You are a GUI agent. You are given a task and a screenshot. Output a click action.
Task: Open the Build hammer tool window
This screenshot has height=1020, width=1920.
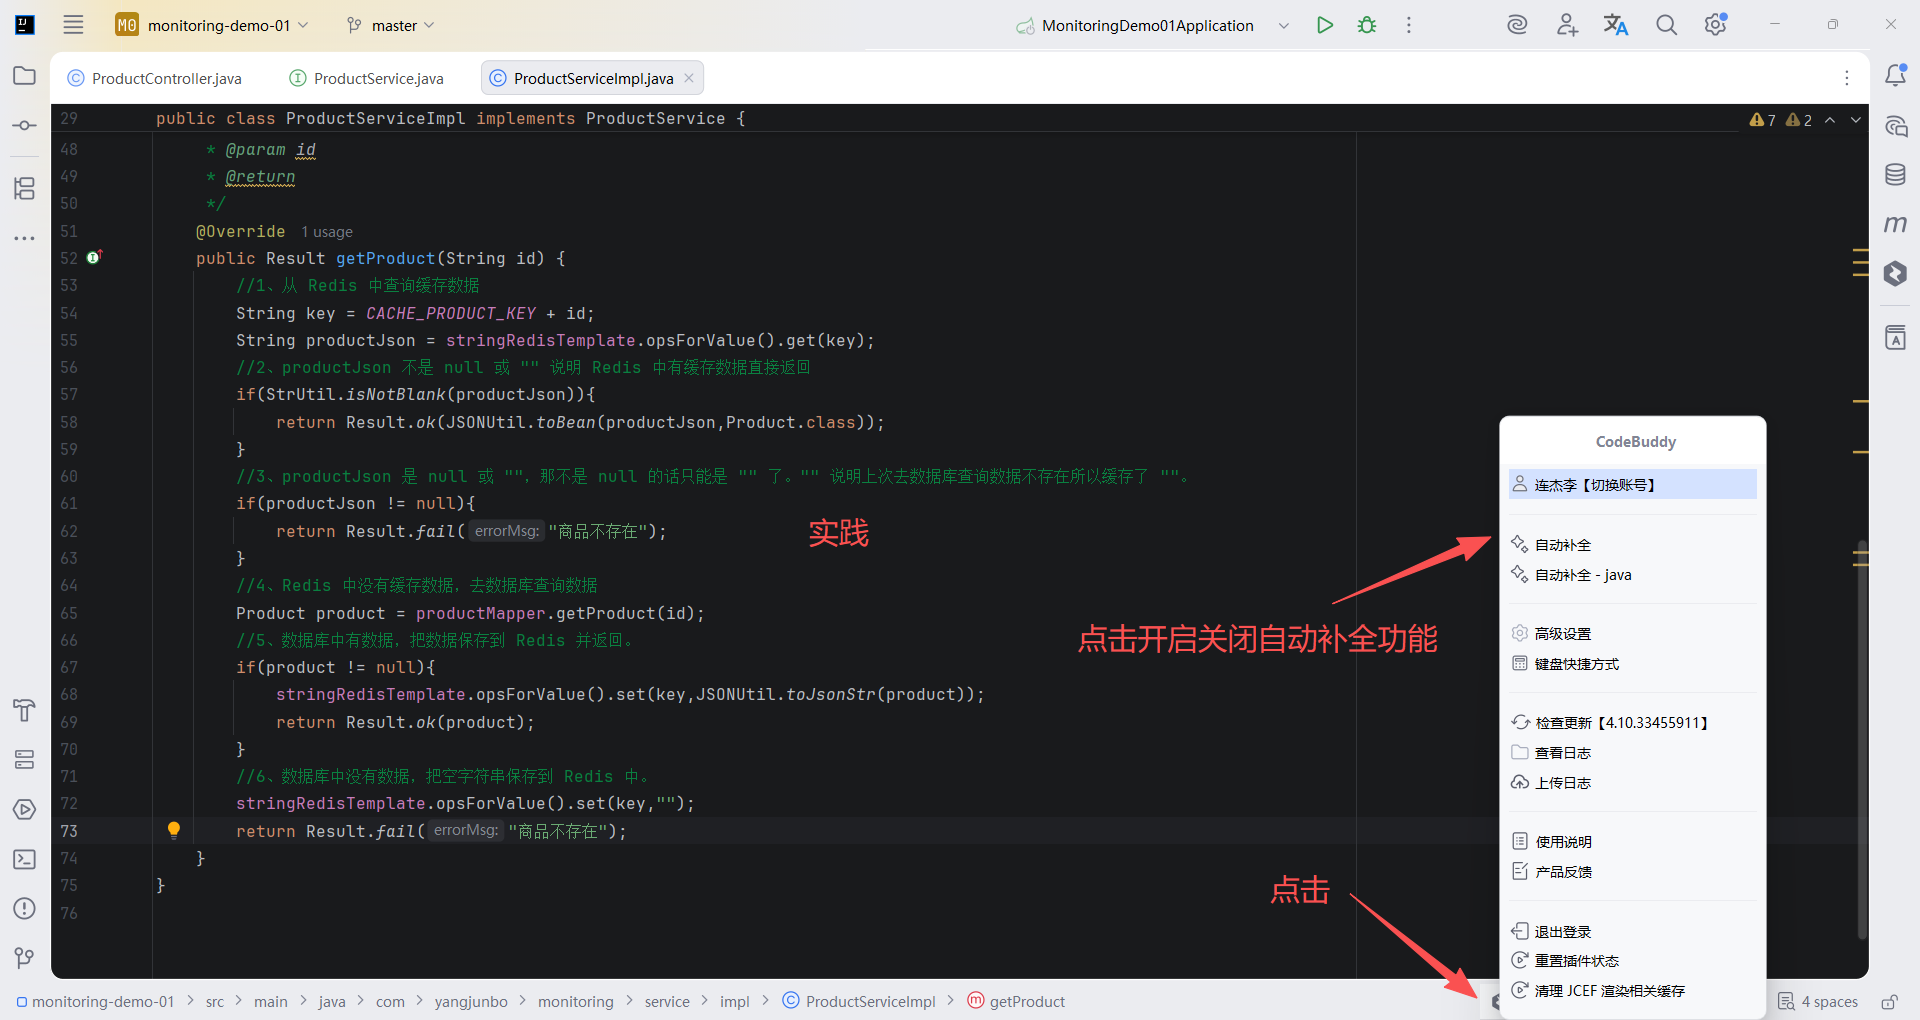(x=25, y=710)
